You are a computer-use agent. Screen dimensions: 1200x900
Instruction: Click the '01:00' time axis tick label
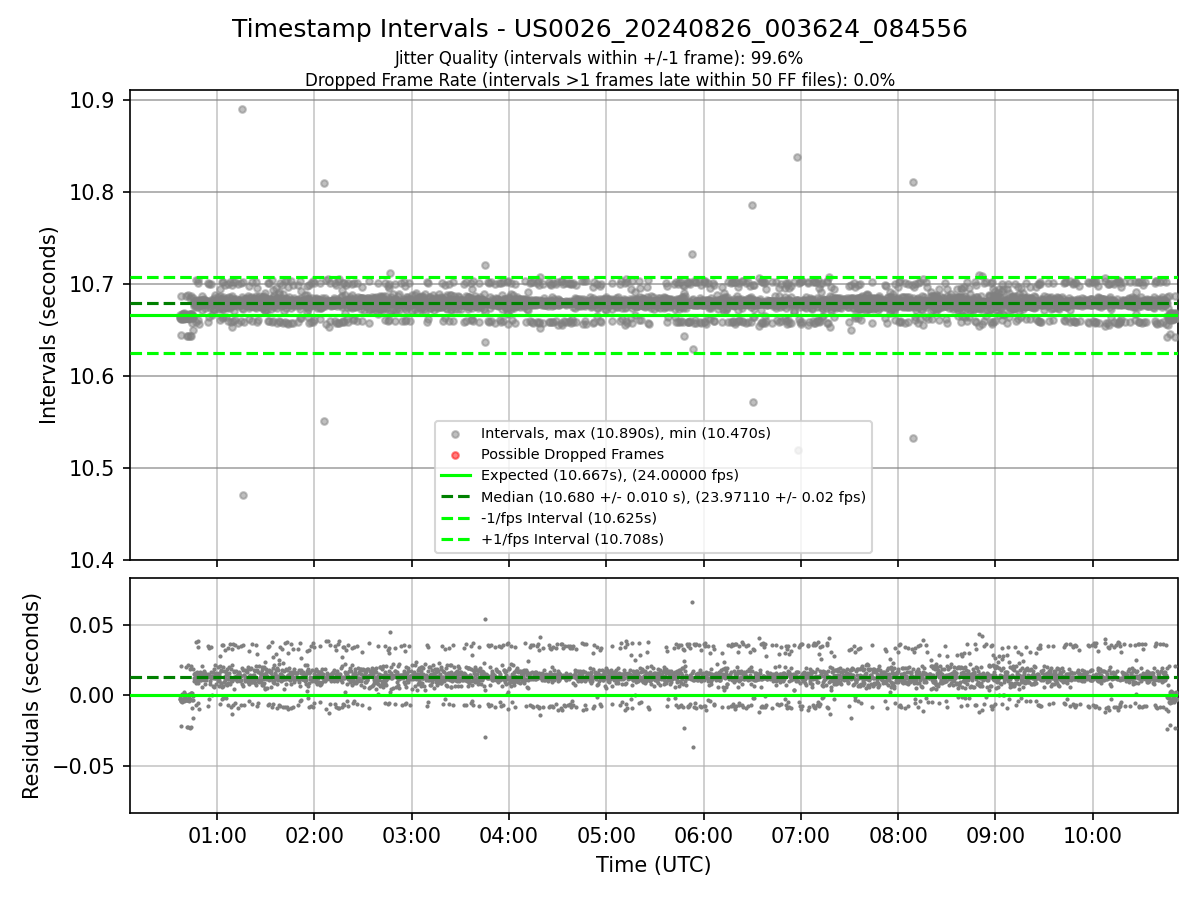tap(217, 836)
